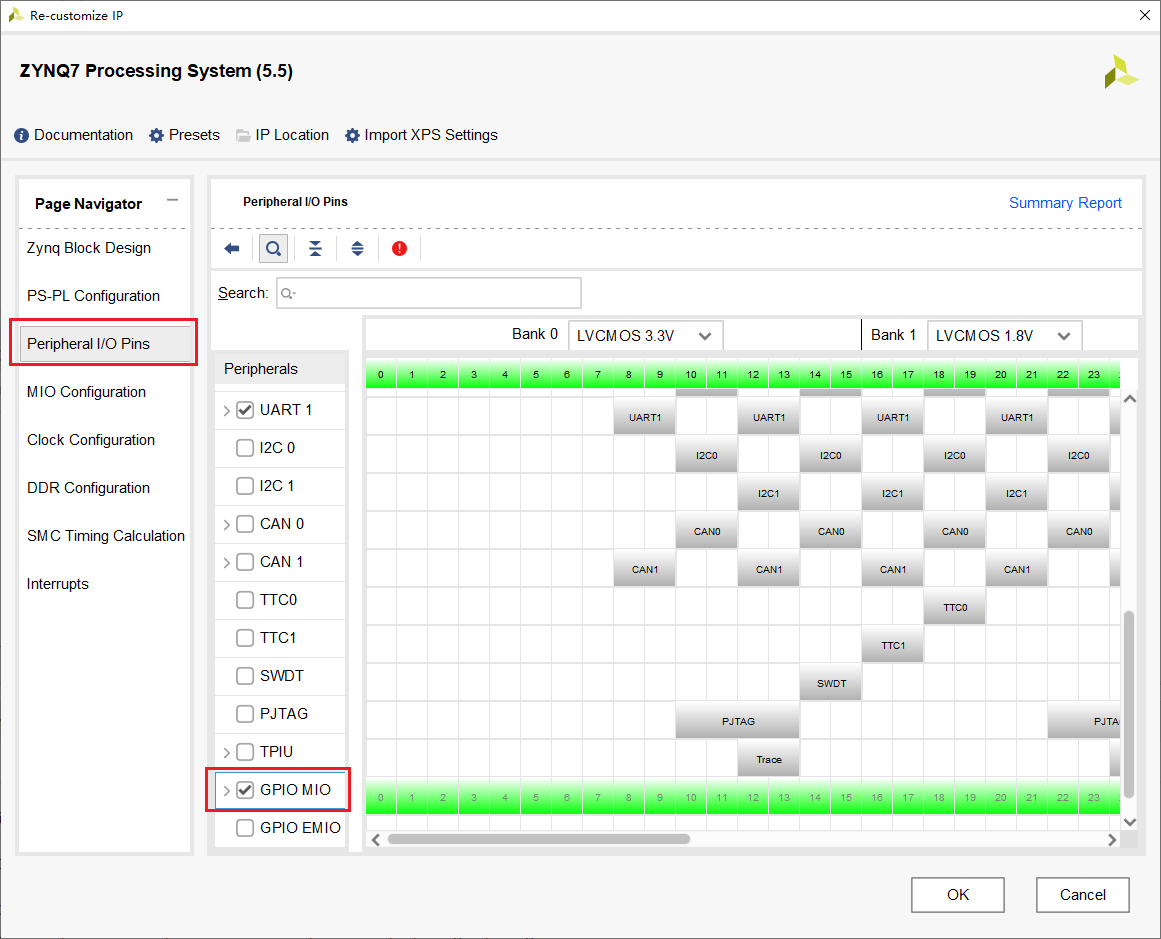Enable the I2C 1 checkbox

(x=244, y=486)
